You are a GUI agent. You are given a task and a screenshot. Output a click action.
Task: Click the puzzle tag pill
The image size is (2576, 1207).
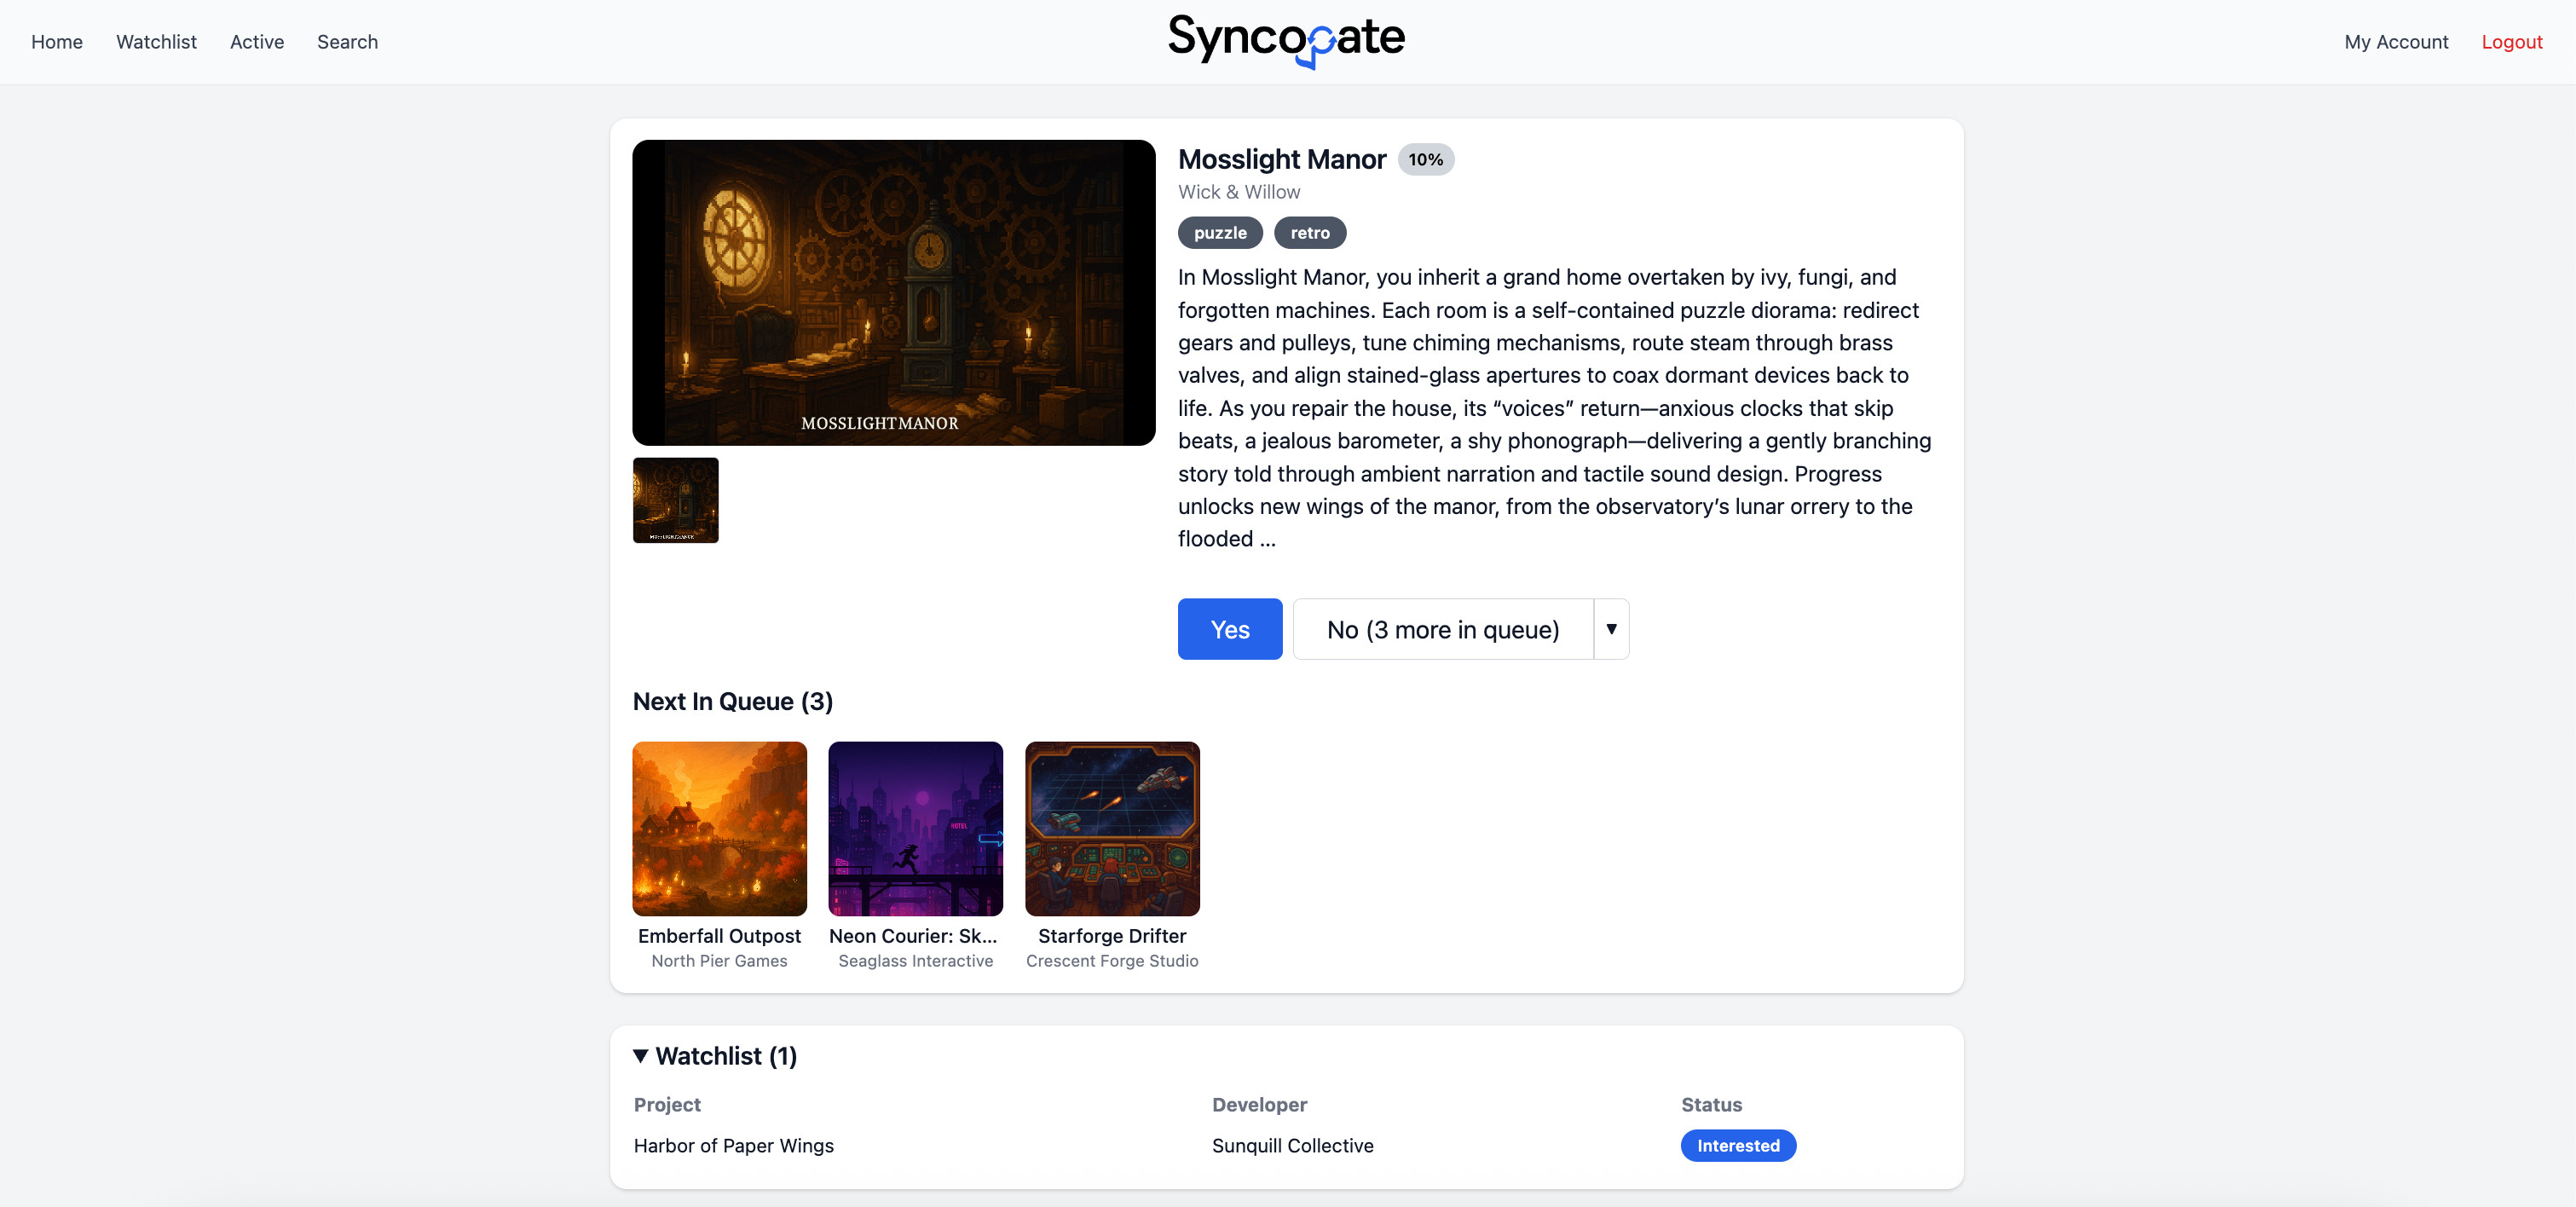coord(1219,233)
